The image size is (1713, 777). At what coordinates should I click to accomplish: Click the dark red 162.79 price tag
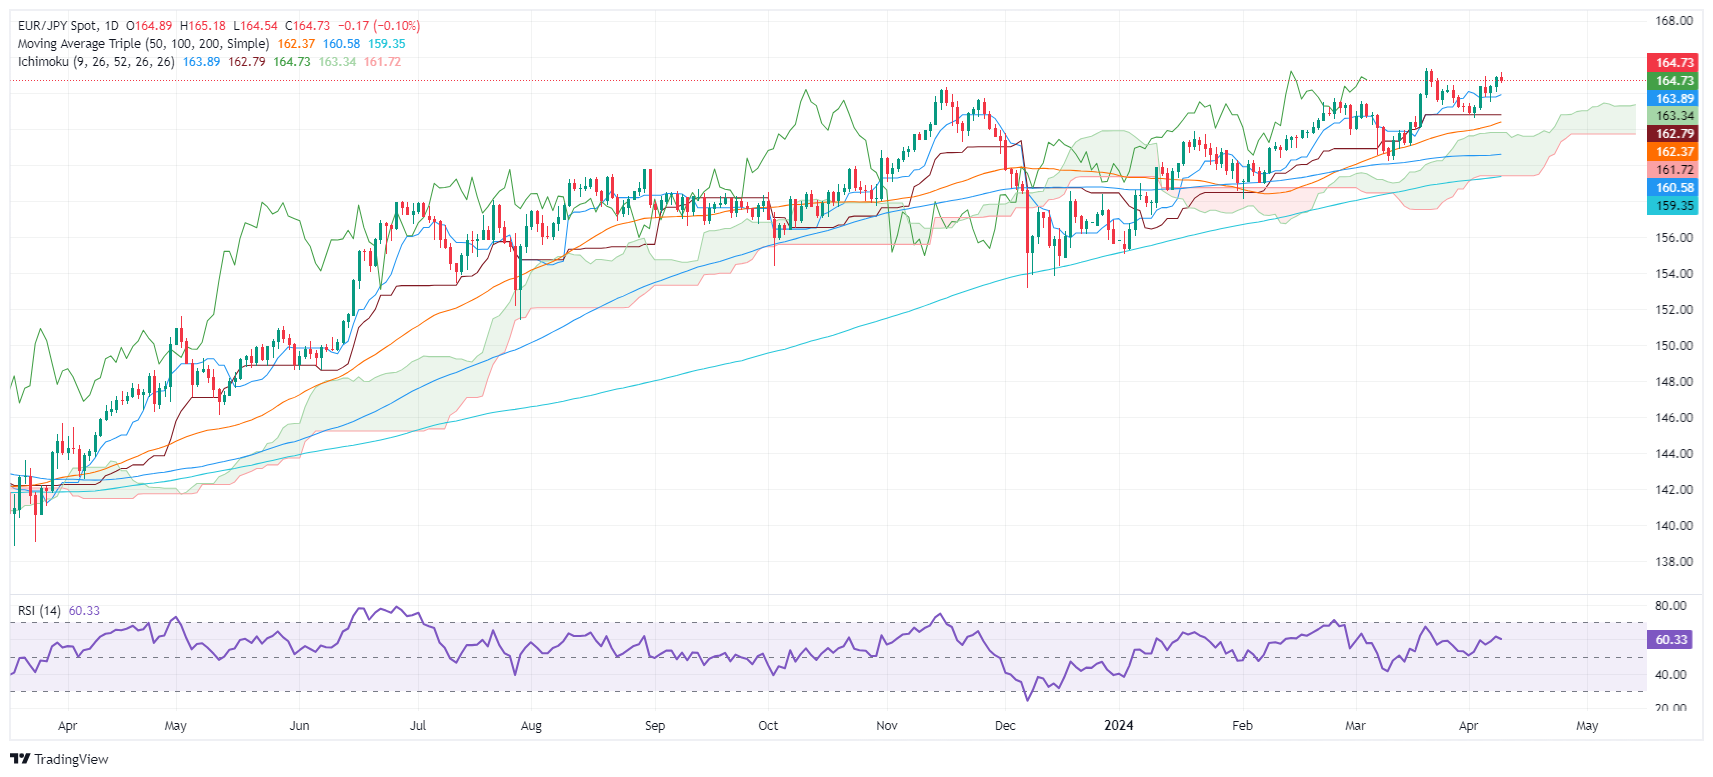click(1674, 134)
